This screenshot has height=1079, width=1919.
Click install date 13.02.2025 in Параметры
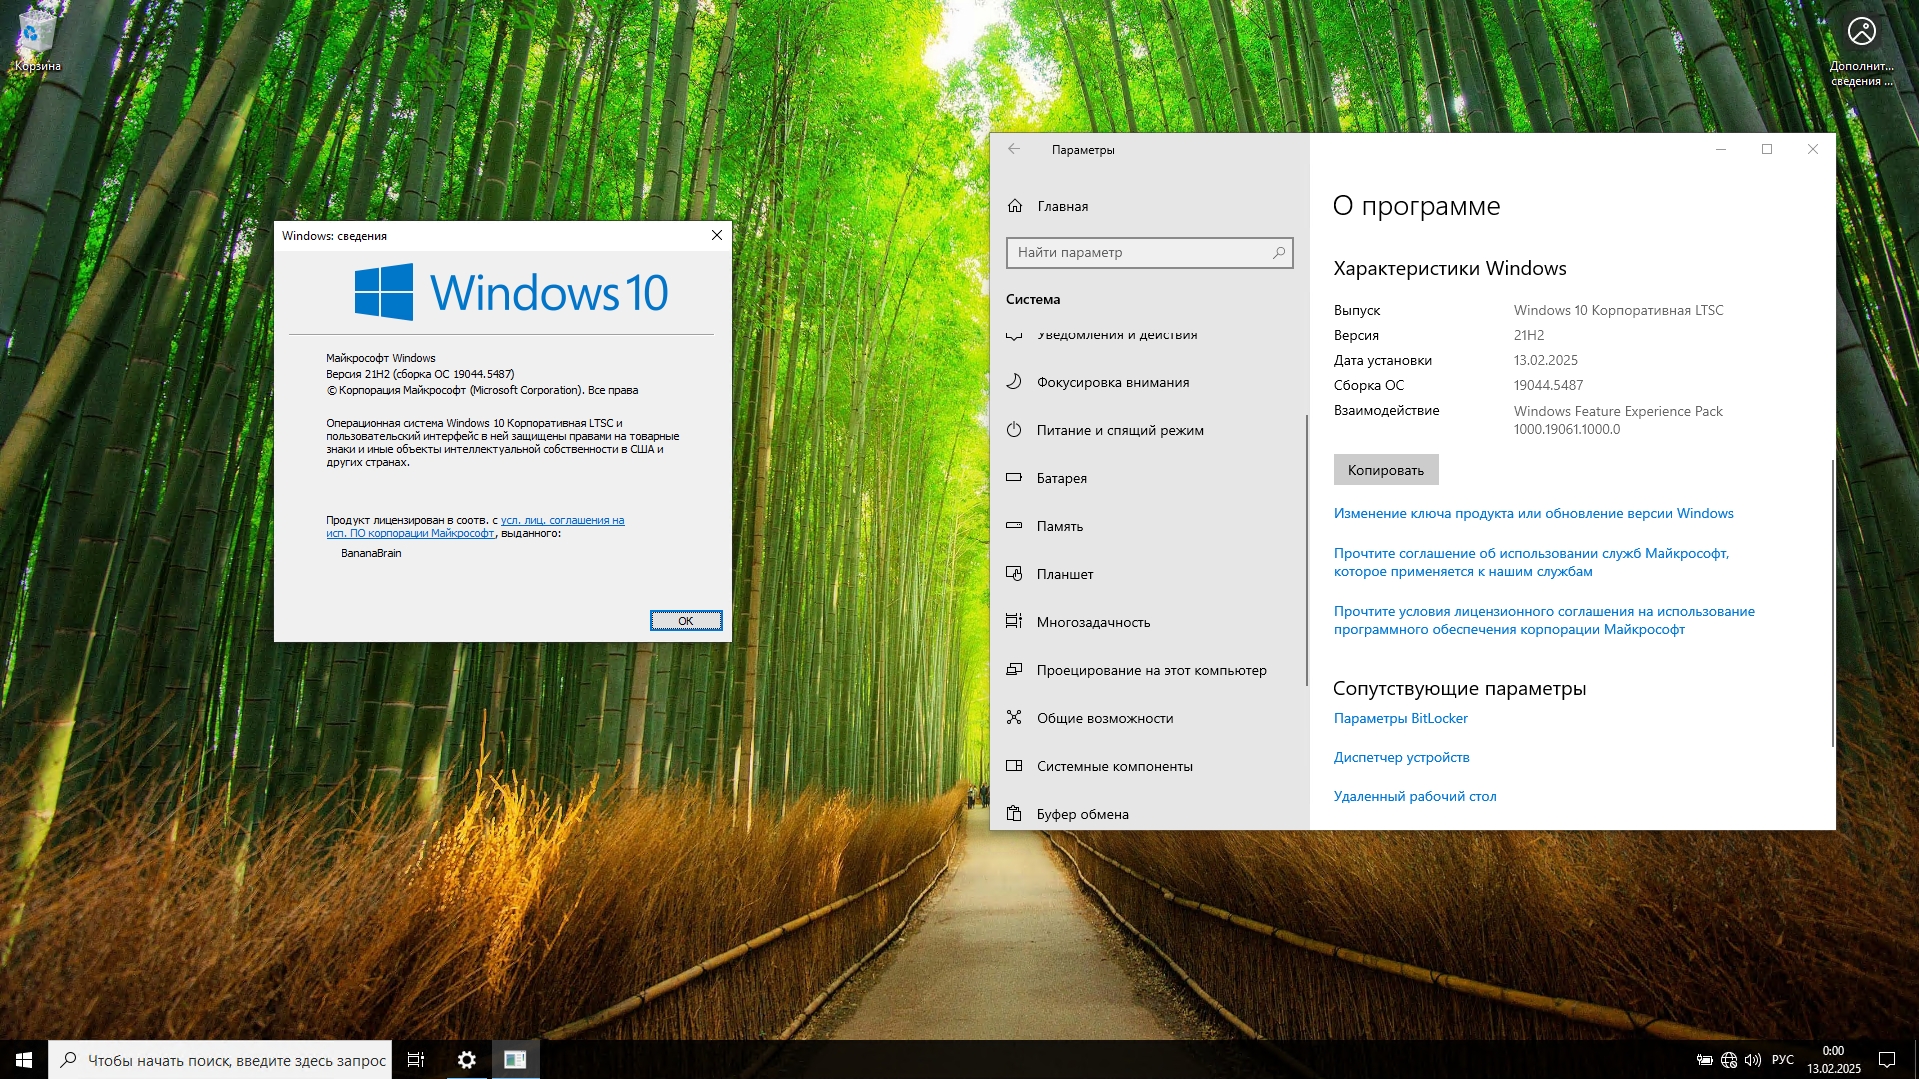coord(1545,360)
